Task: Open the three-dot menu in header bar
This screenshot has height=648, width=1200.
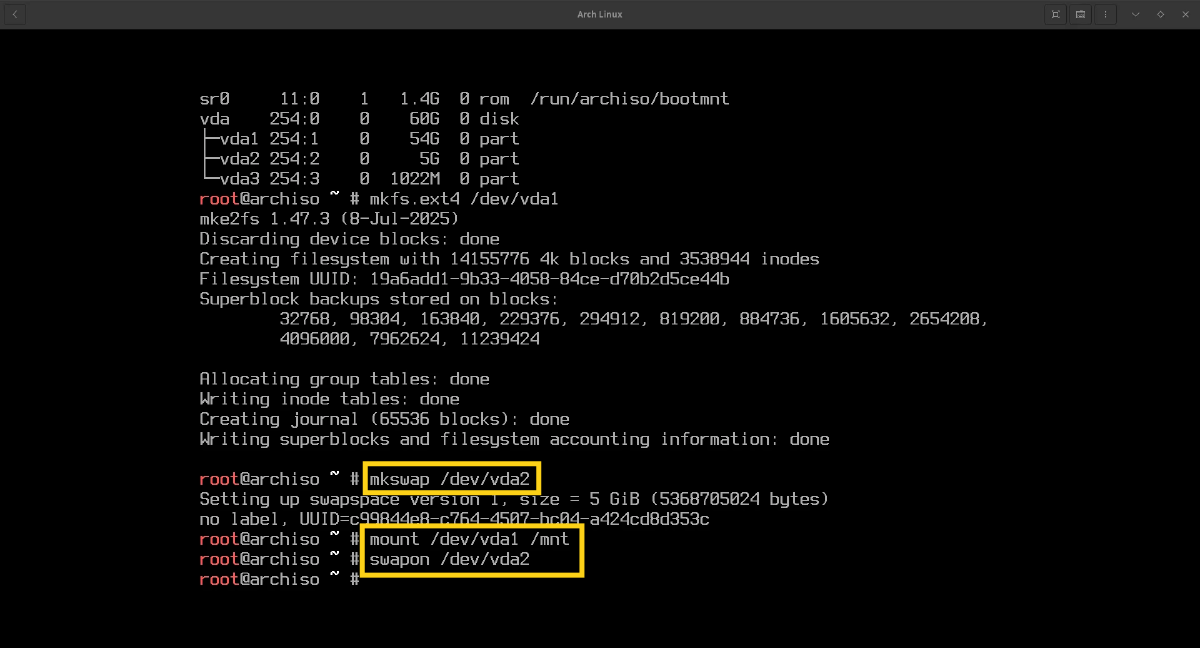Action: click(1106, 14)
